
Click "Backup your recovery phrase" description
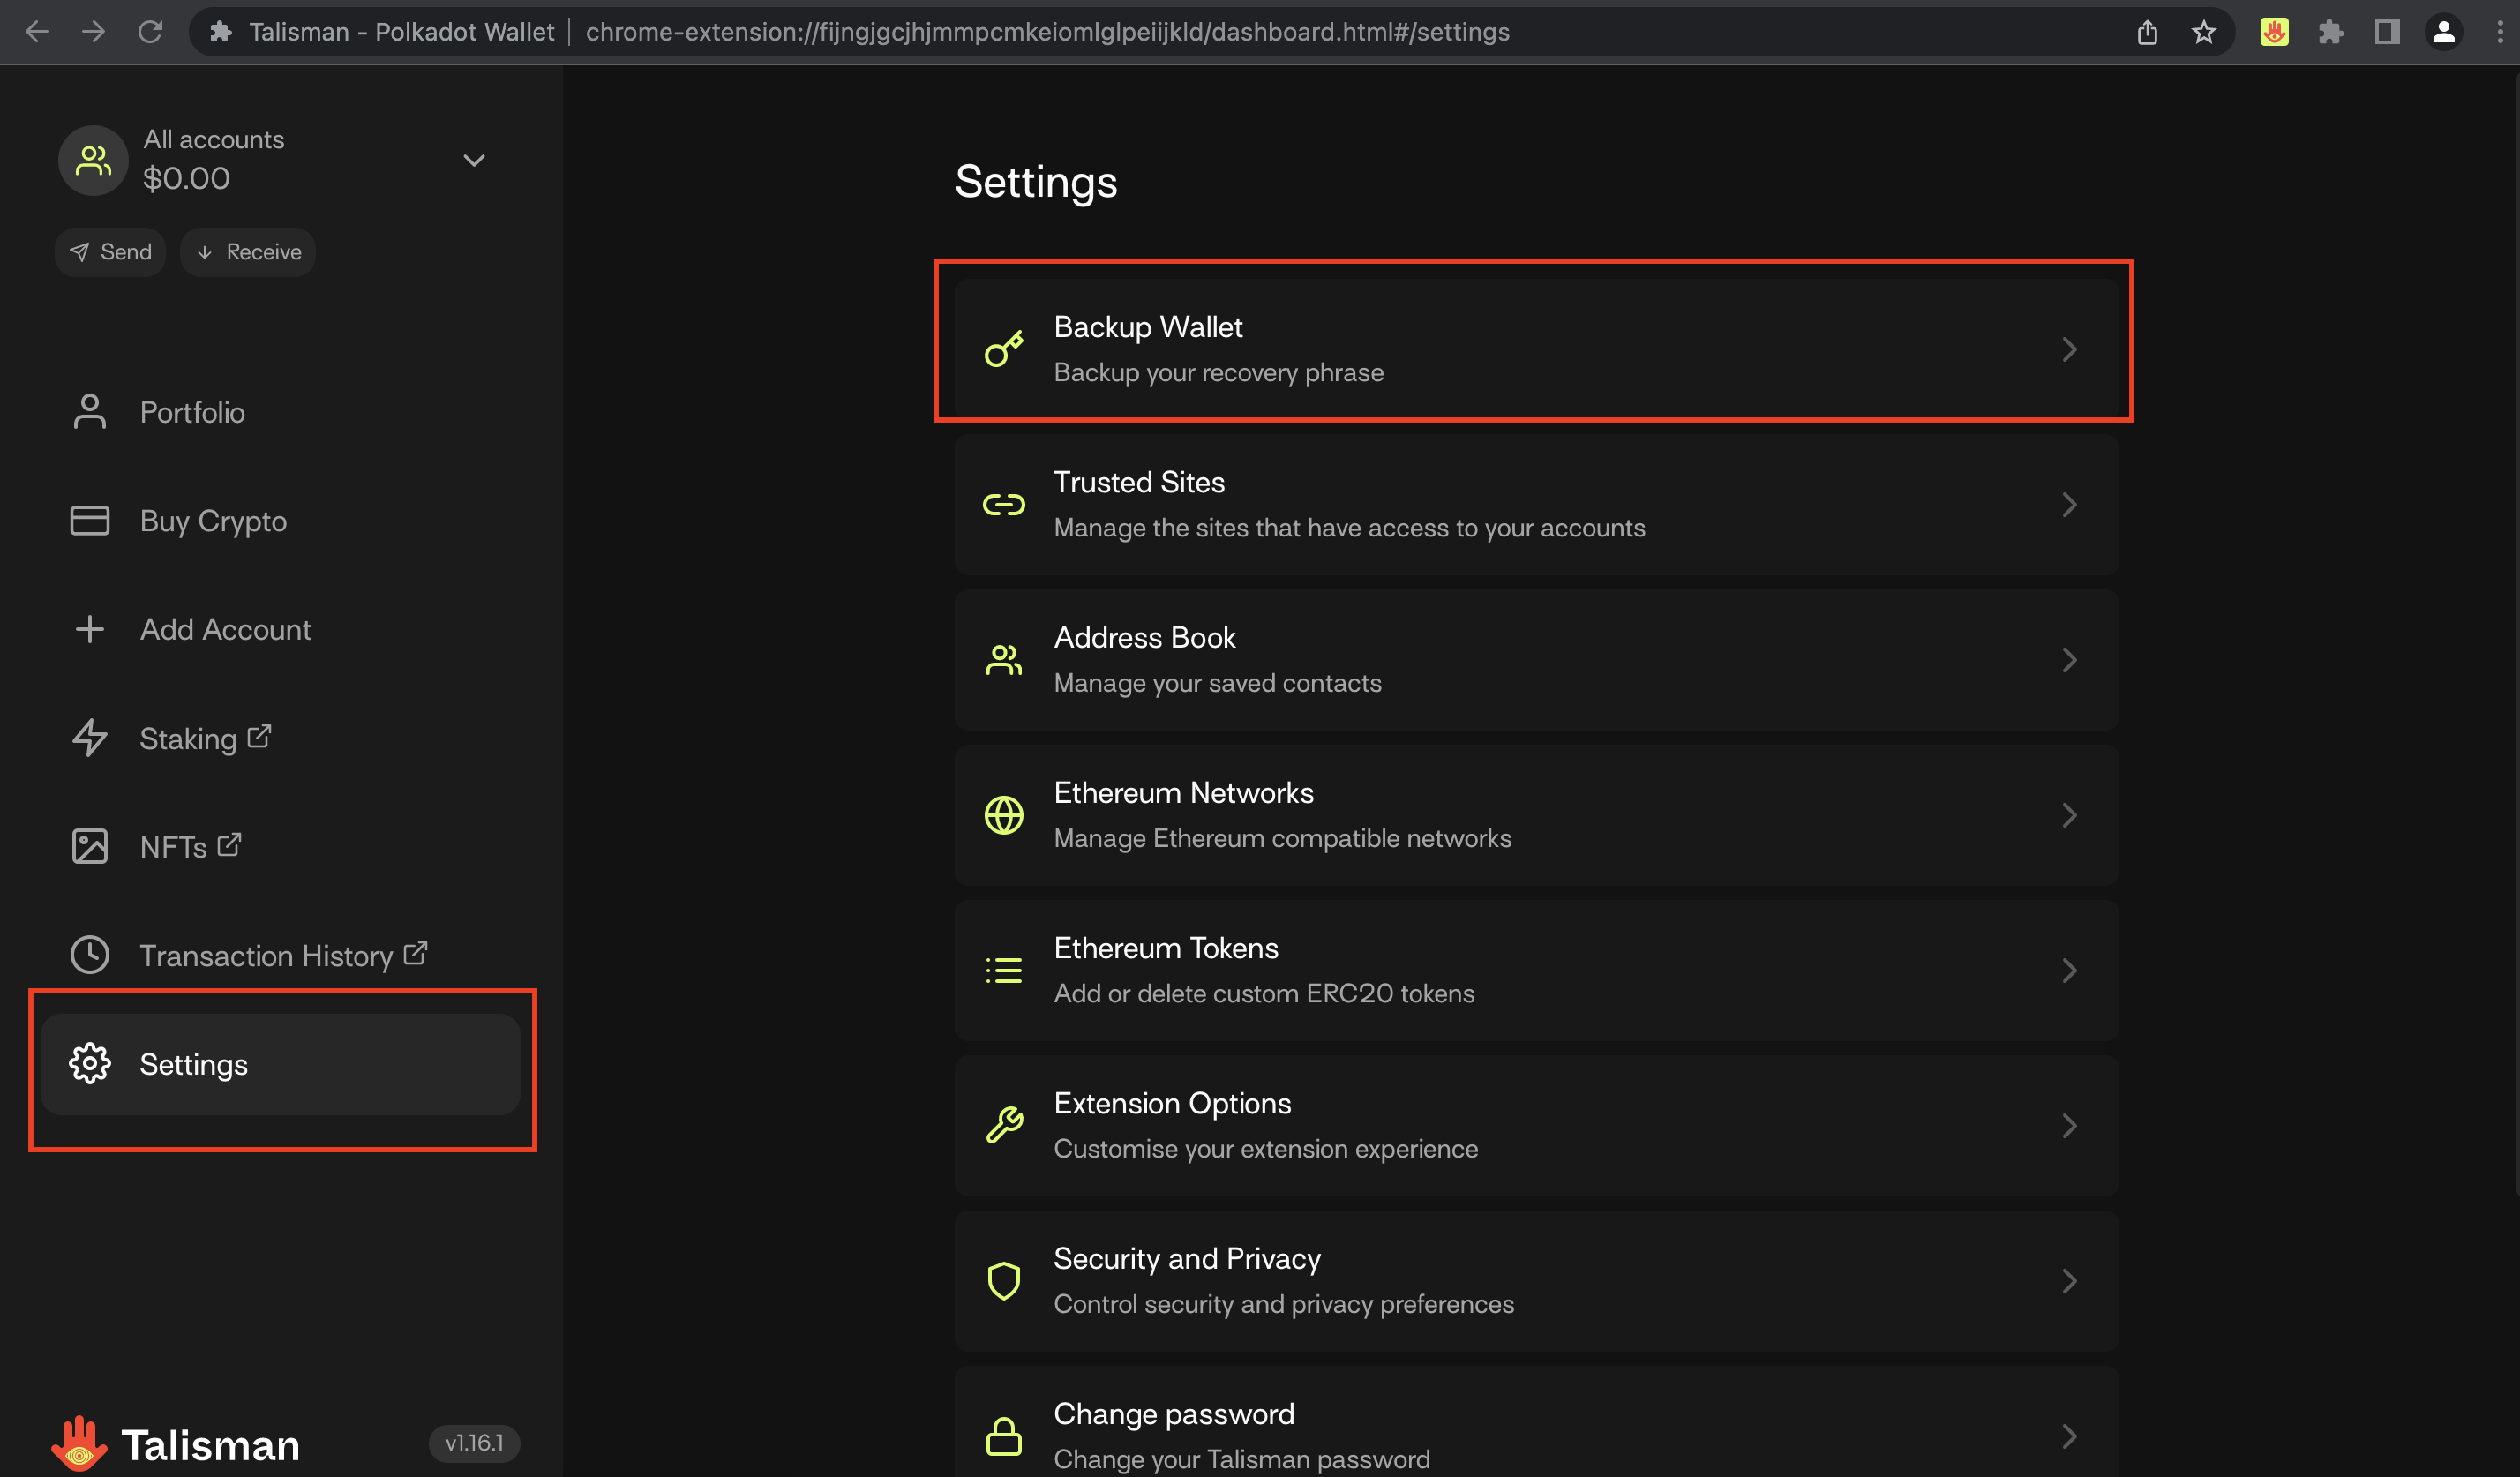tap(1219, 373)
